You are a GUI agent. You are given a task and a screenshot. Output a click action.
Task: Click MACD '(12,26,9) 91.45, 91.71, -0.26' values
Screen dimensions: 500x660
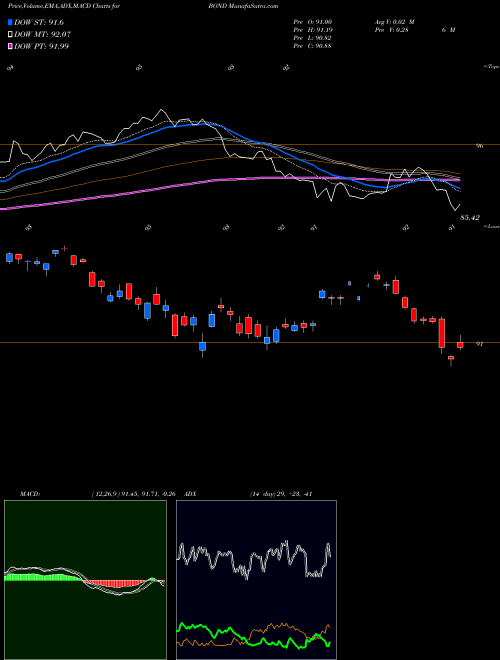[x=135, y=494]
